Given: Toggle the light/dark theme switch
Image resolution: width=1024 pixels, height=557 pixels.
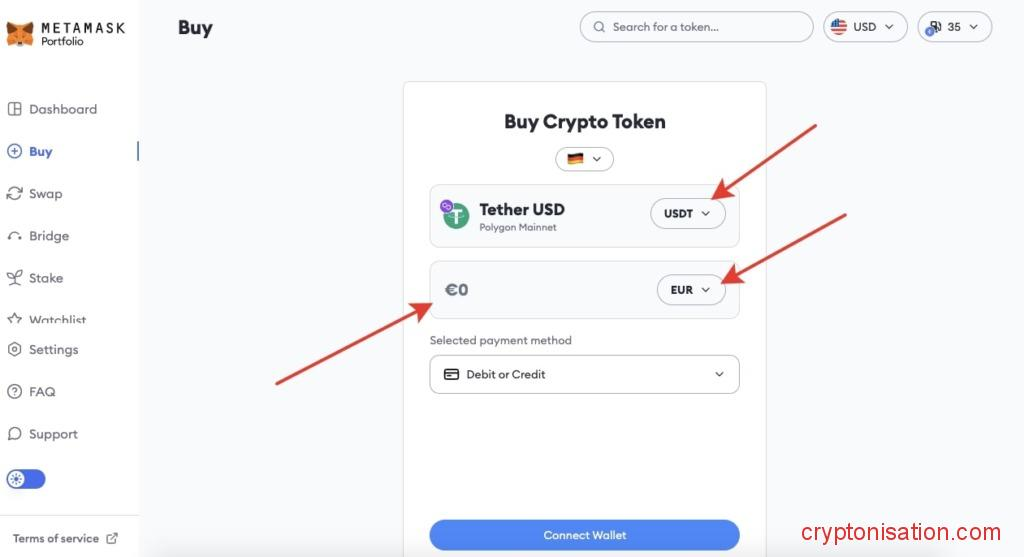Looking at the screenshot, I should coord(26,479).
